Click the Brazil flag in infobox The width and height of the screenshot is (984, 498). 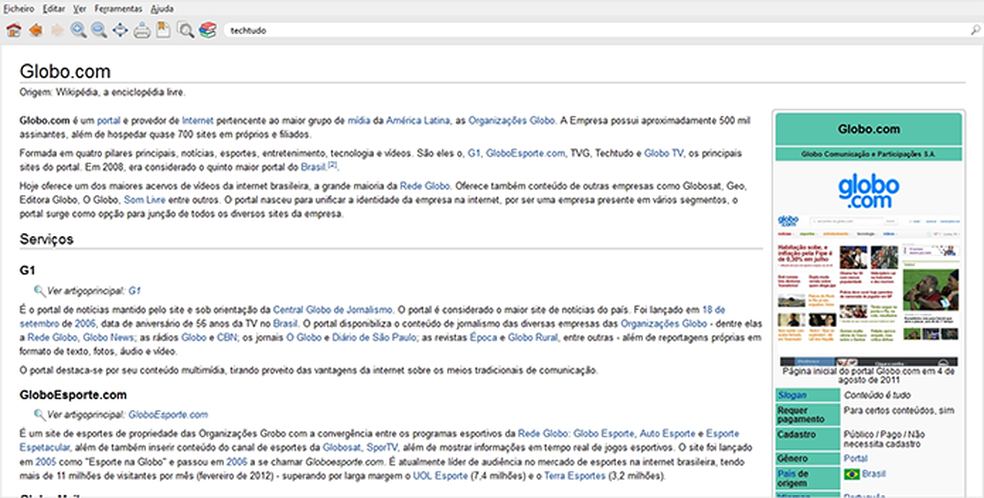tap(852, 474)
